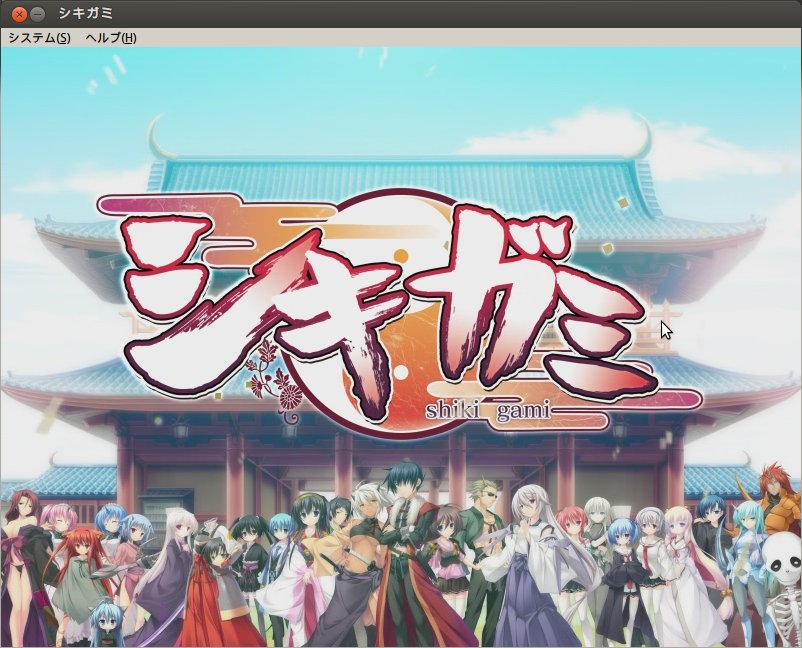Click the シキガミ title logo
The image size is (802, 648).
point(399,314)
